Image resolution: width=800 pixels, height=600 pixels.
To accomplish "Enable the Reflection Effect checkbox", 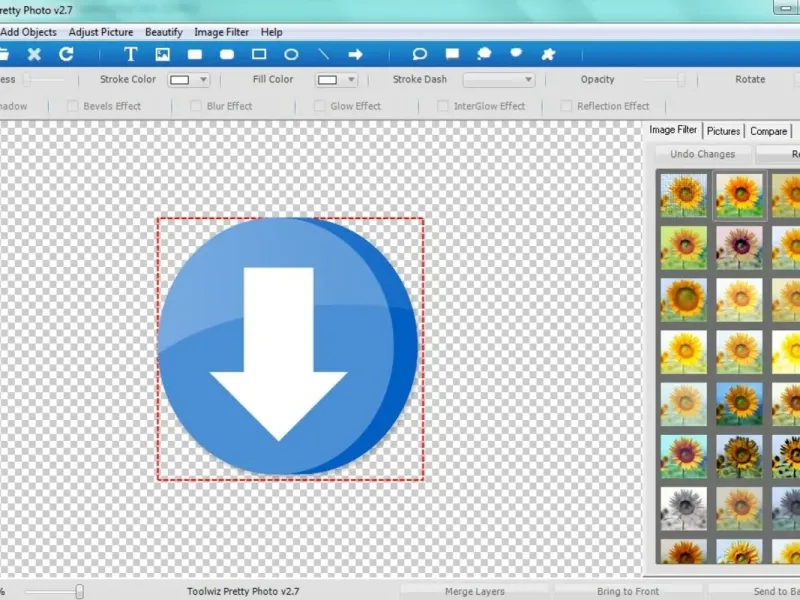I will coord(566,106).
